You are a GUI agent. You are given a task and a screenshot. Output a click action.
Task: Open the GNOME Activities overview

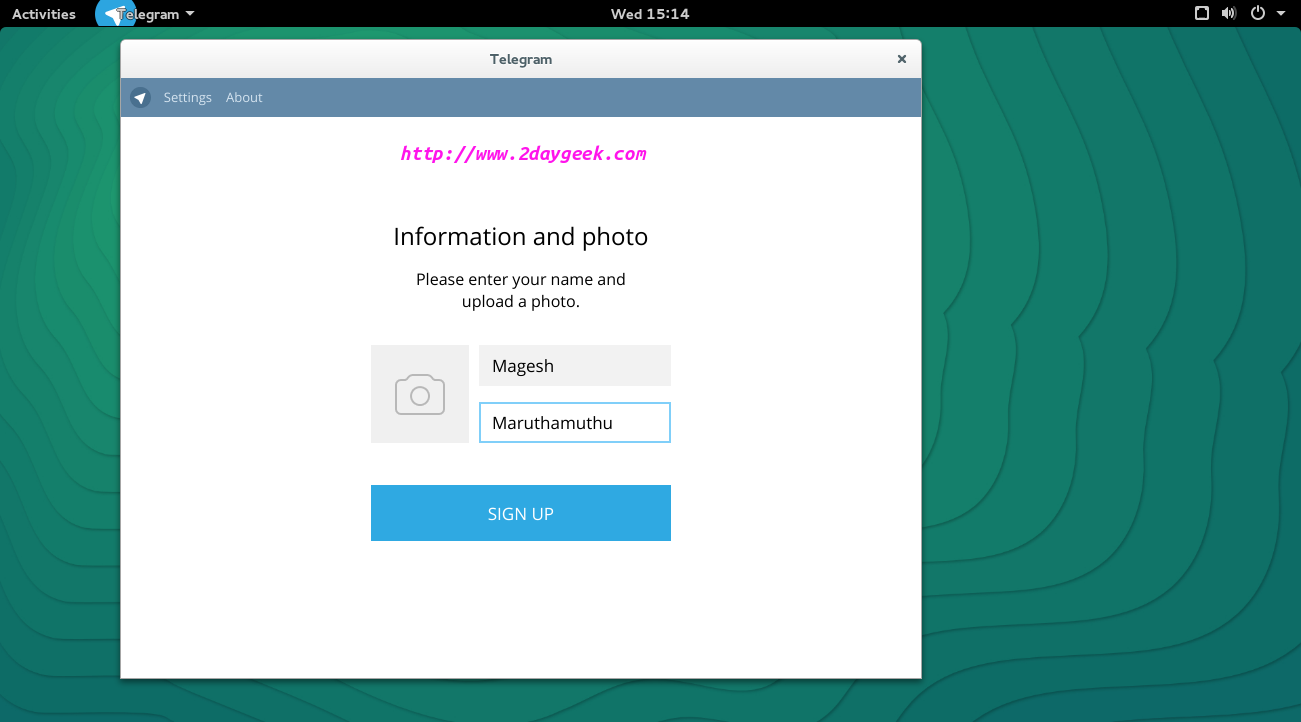44,14
